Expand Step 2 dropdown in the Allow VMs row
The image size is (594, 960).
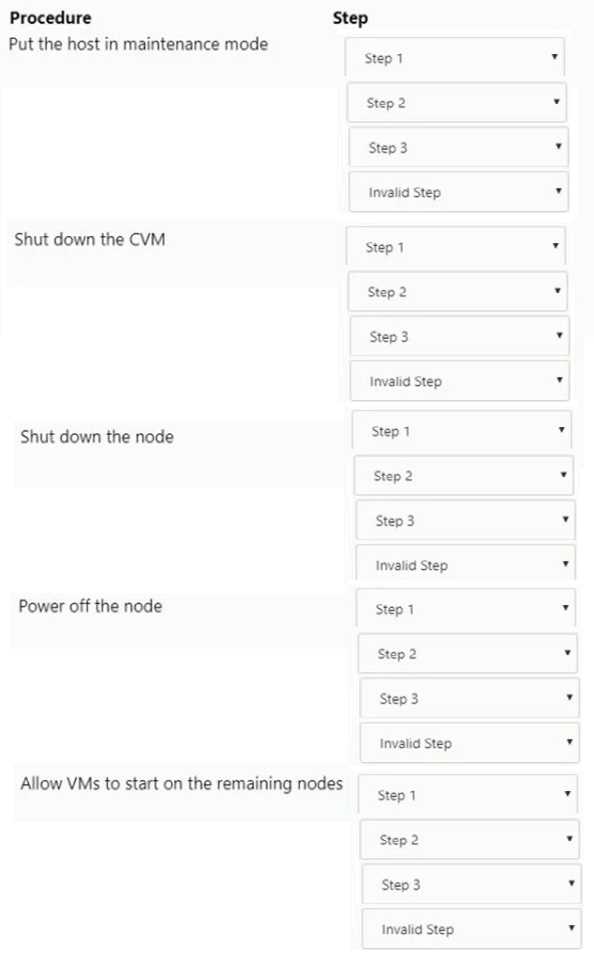pos(467,840)
